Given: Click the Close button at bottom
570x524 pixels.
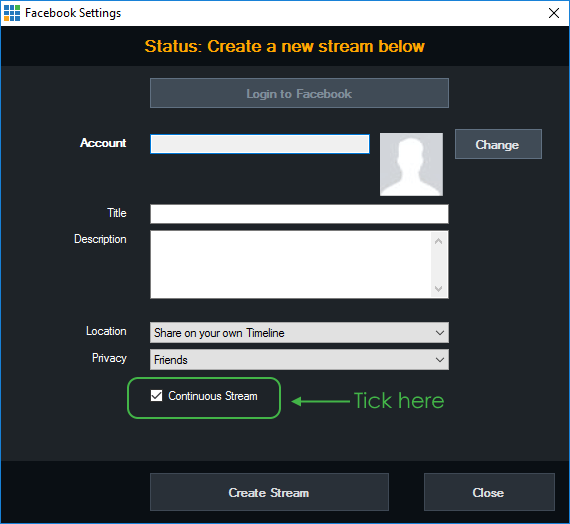Looking at the screenshot, I should click(x=489, y=492).
